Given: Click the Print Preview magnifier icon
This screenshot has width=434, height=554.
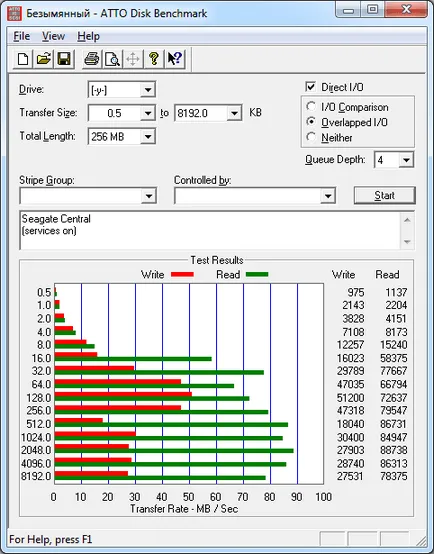Looking at the screenshot, I should point(112,59).
